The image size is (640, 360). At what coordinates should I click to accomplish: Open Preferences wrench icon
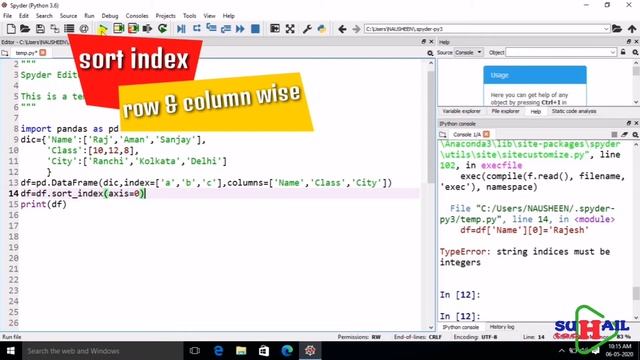click(x=307, y=29)
